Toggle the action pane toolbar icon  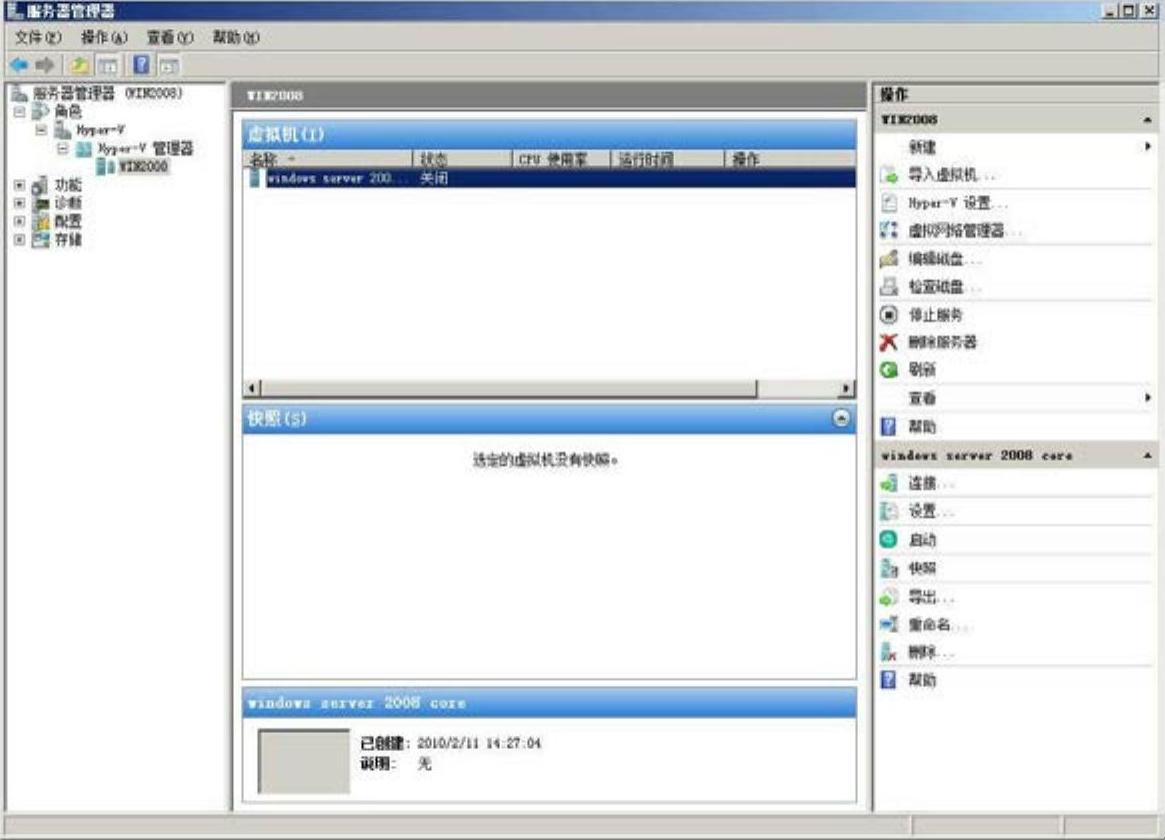[169, 65]
